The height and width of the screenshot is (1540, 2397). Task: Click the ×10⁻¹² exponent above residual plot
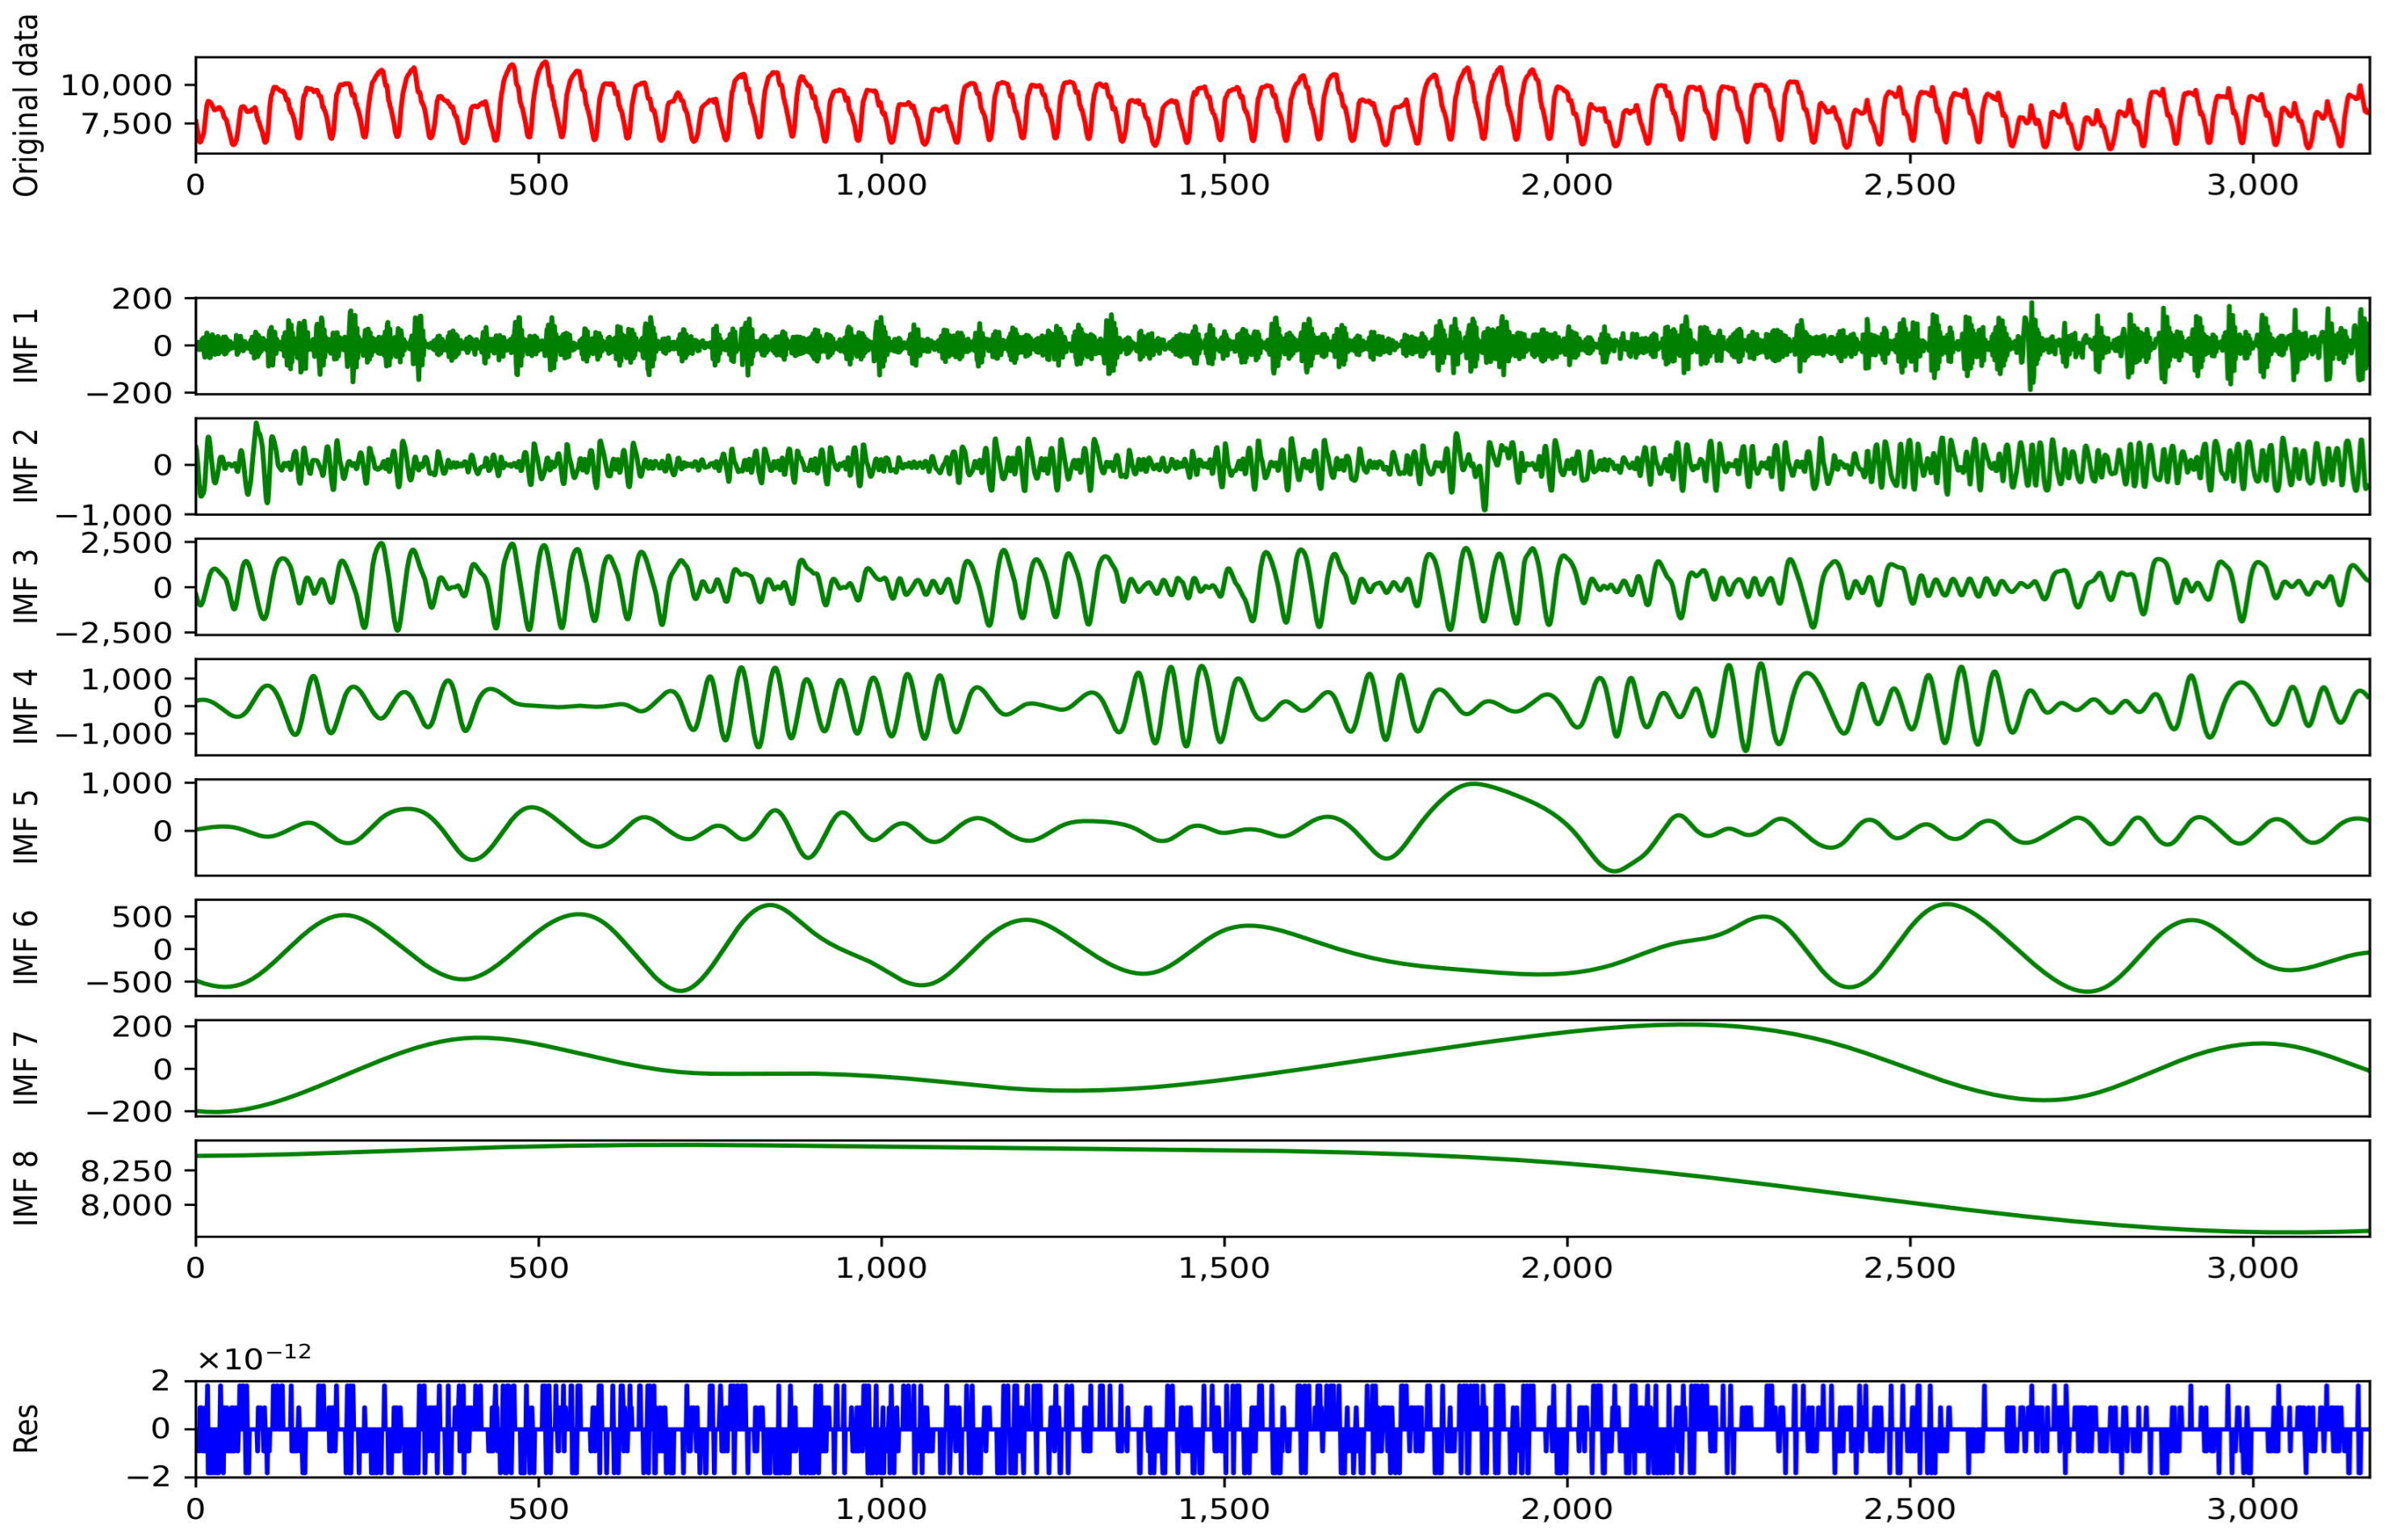254,1357
